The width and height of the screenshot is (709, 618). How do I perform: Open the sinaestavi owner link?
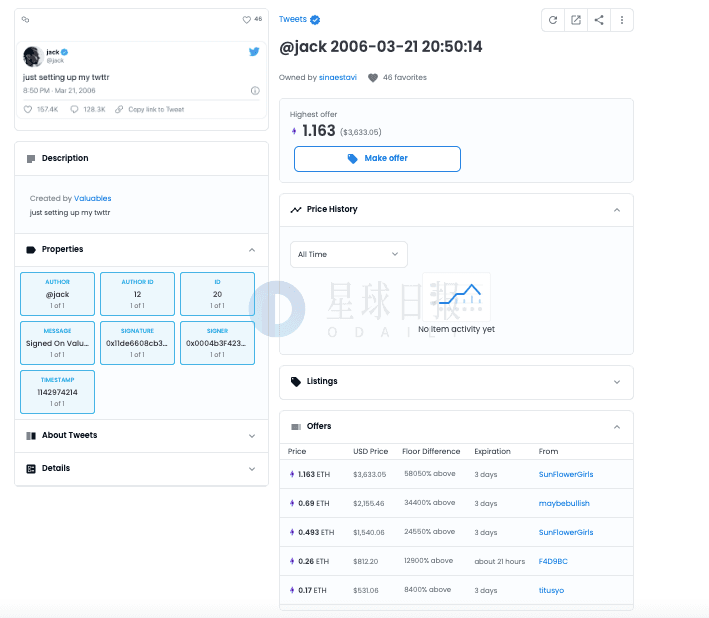(x=338, y=77)
